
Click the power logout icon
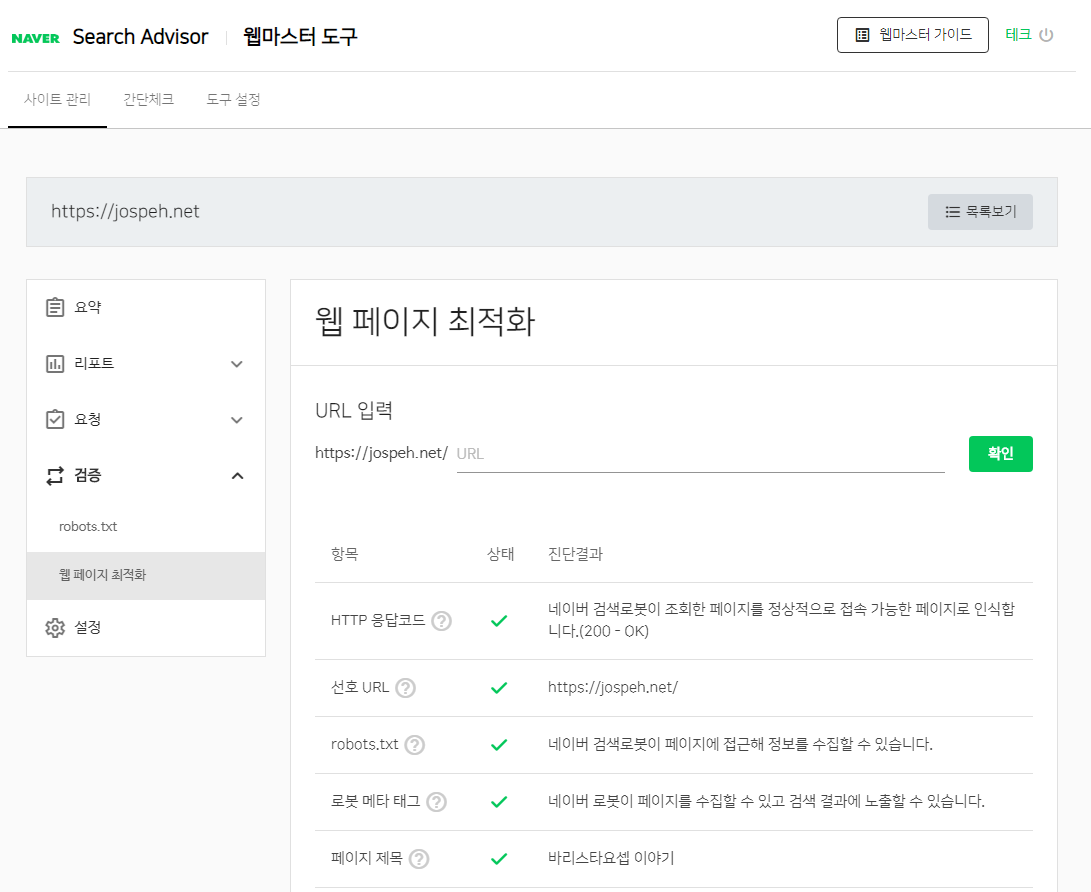coord(1046,35)
